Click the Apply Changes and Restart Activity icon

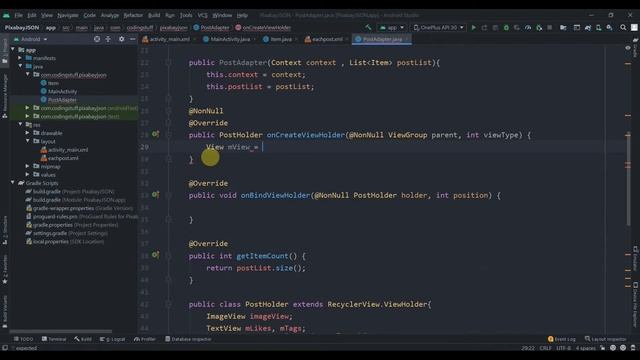pyautogui.click(x=484, y=27)
